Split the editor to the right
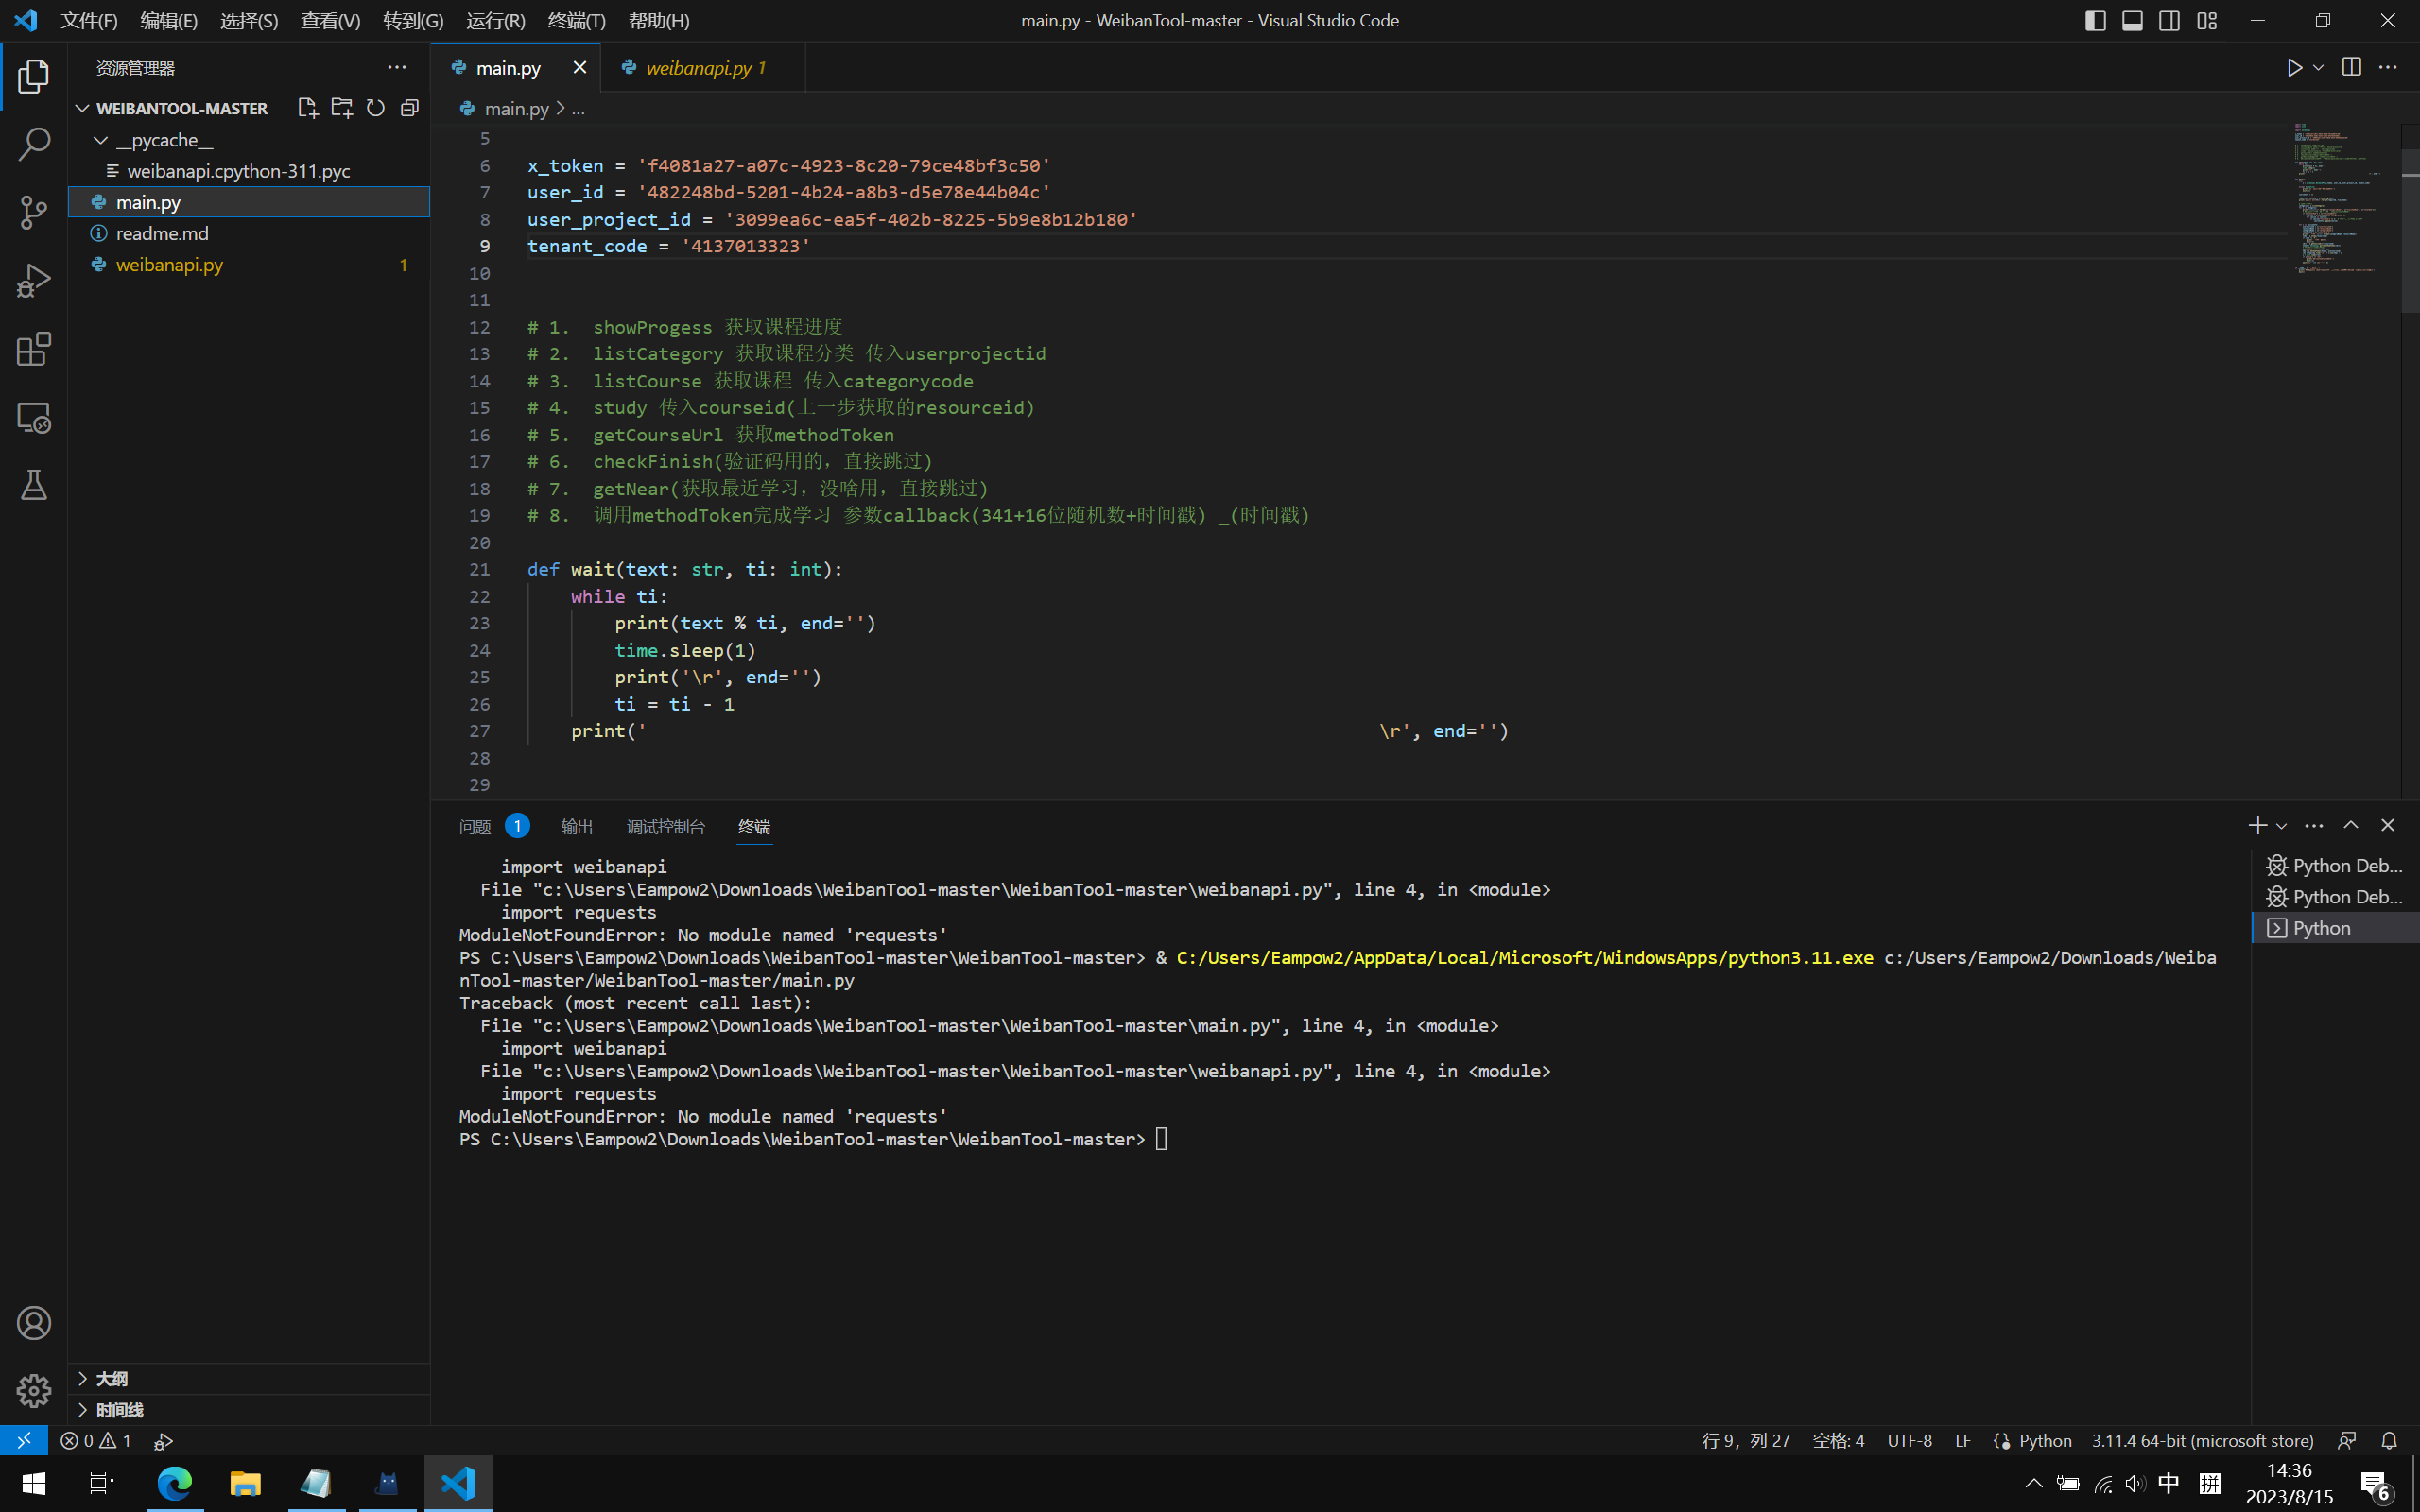 2351,67
